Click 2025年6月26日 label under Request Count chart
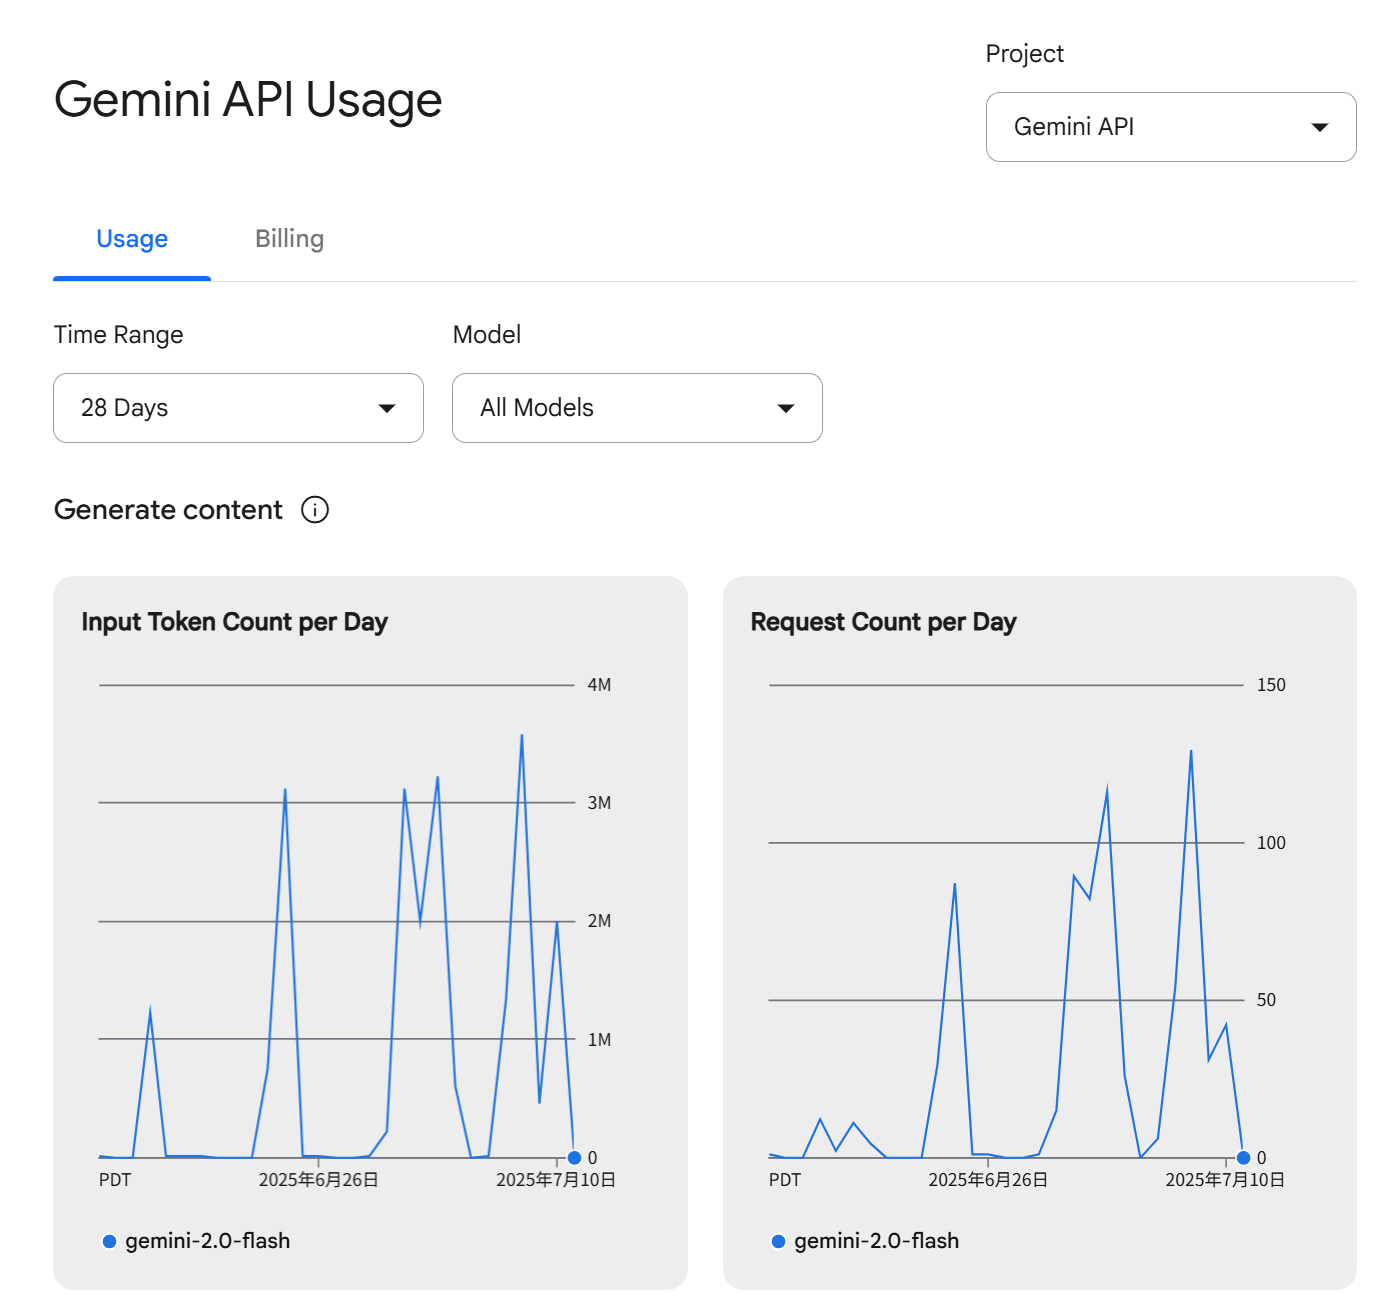Viewport: 1378px width, 1297px height. [988, 1180]
